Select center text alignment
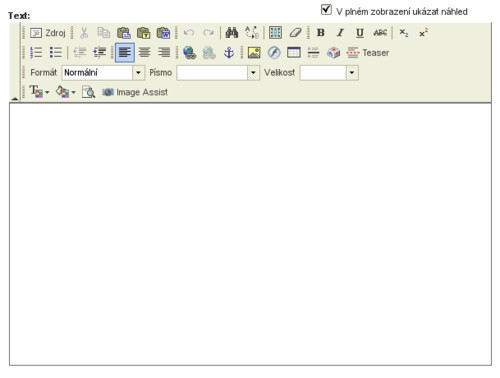The width and height of the screenshot is (500, 378). 144,53
